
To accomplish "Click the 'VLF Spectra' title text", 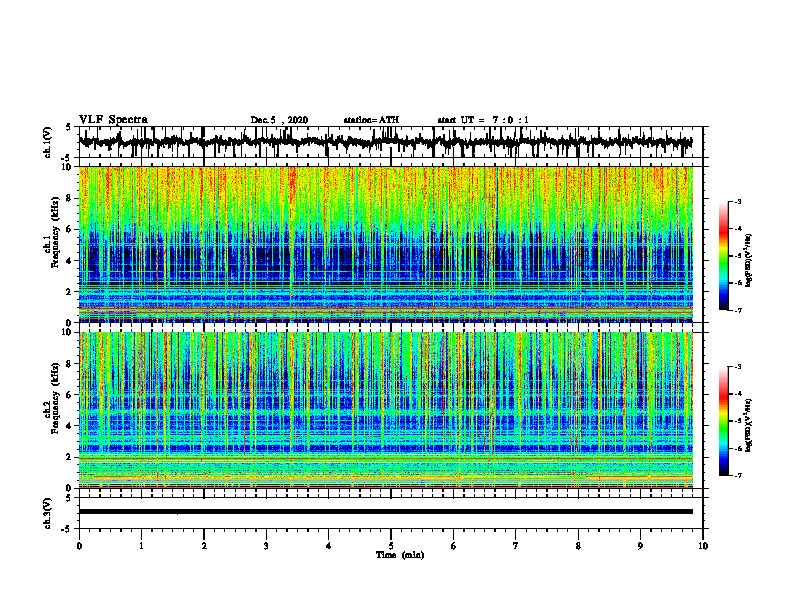I will pyautogui.click(x=113, y=120).
